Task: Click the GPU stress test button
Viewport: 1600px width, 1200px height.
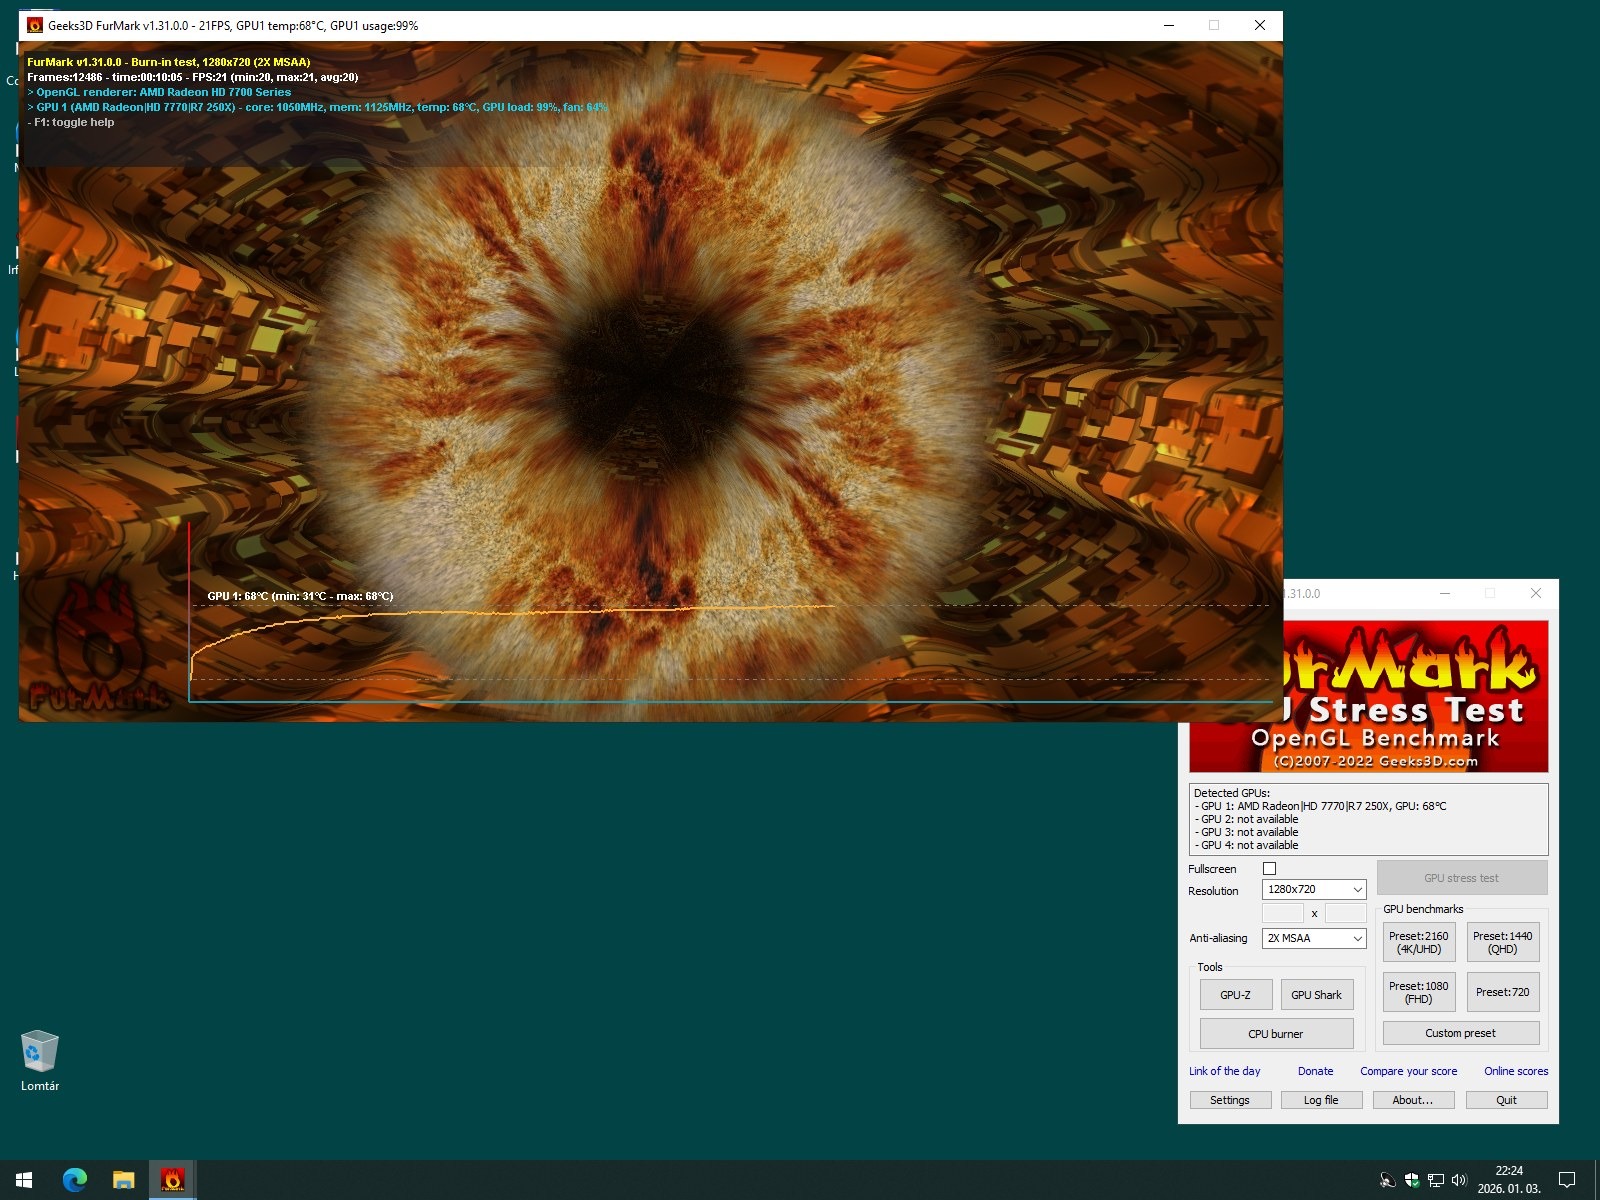Action: click(1462, 878)
